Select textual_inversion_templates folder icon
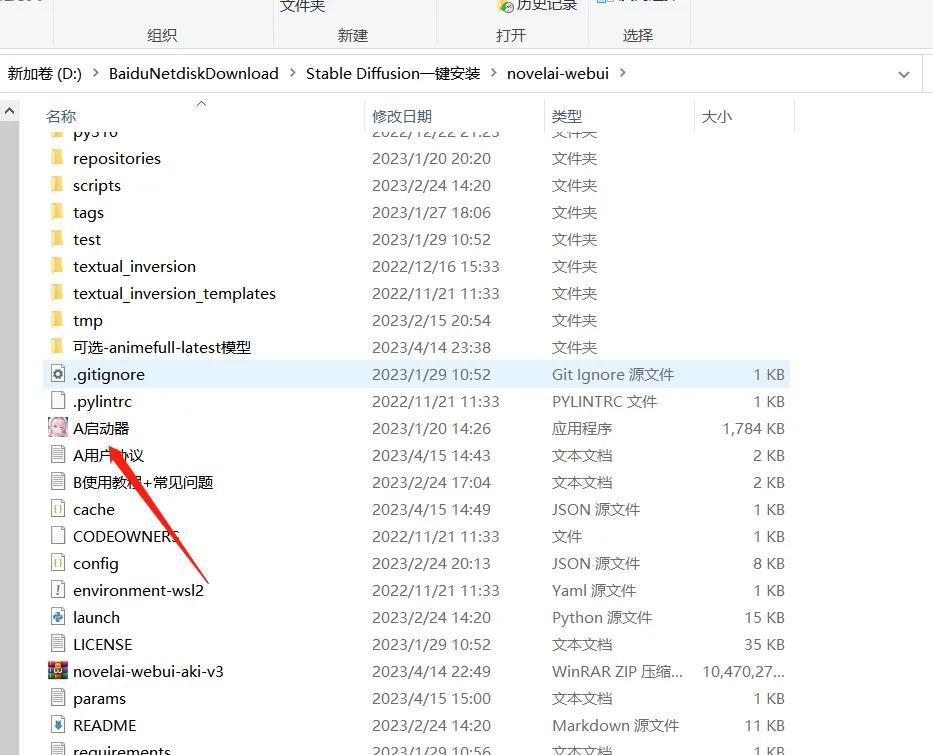This screenshot has width=933, height=755. click(x=57, y=293)
